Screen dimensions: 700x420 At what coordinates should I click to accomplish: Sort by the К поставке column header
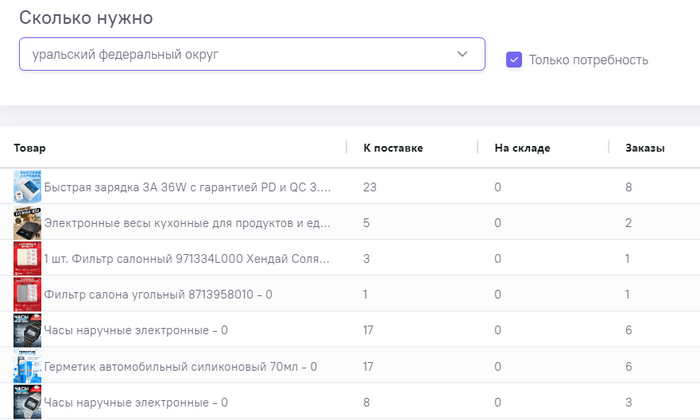(x=392, y=148)
